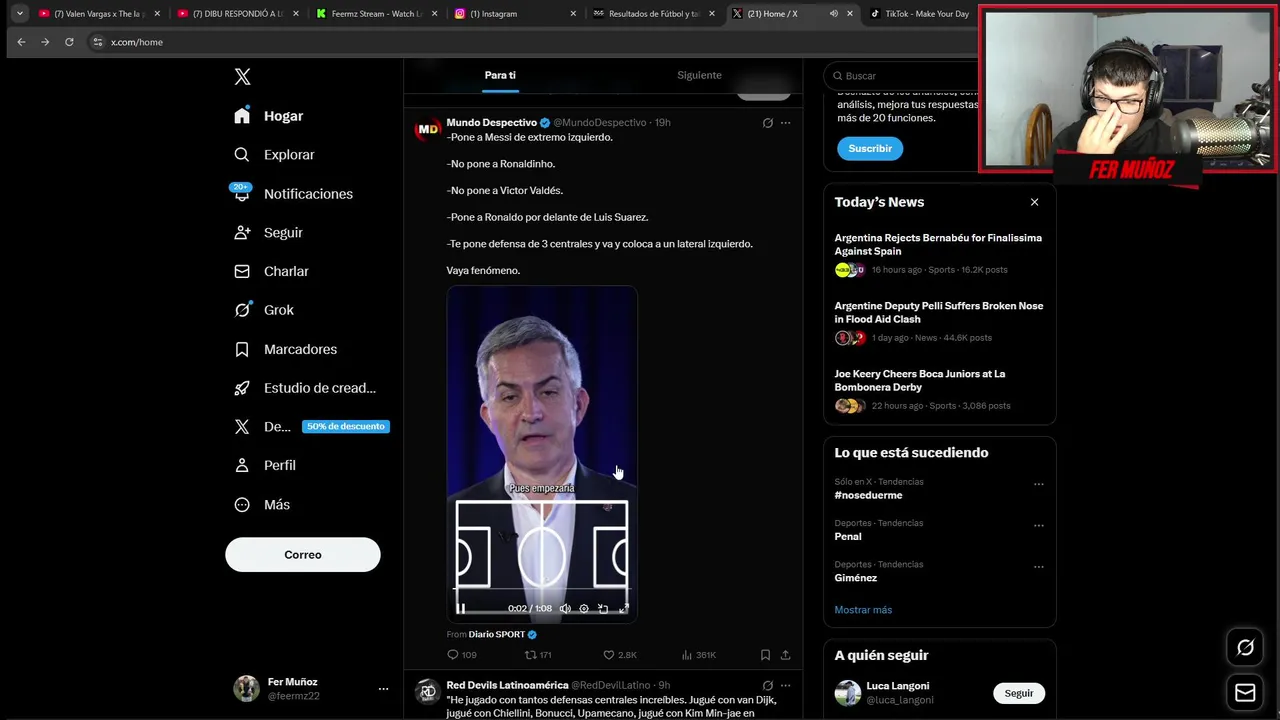Click Fer Muñoz profile avatar at sidebar bottom

click(x=246, y=688)
